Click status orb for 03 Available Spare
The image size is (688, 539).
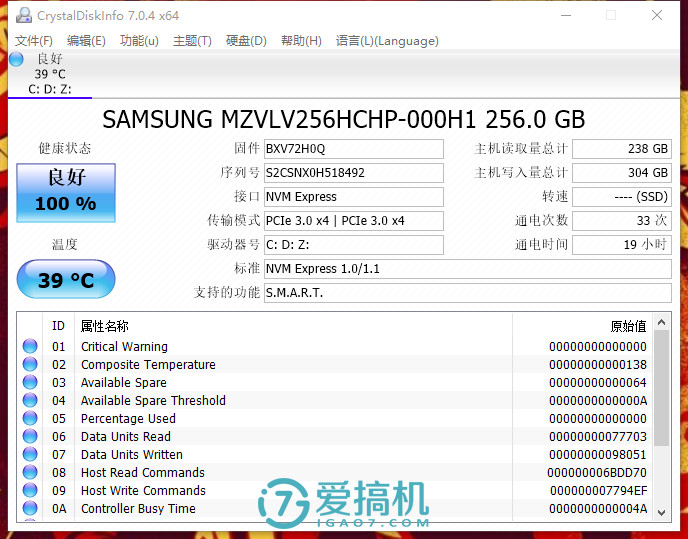point(30,382)
